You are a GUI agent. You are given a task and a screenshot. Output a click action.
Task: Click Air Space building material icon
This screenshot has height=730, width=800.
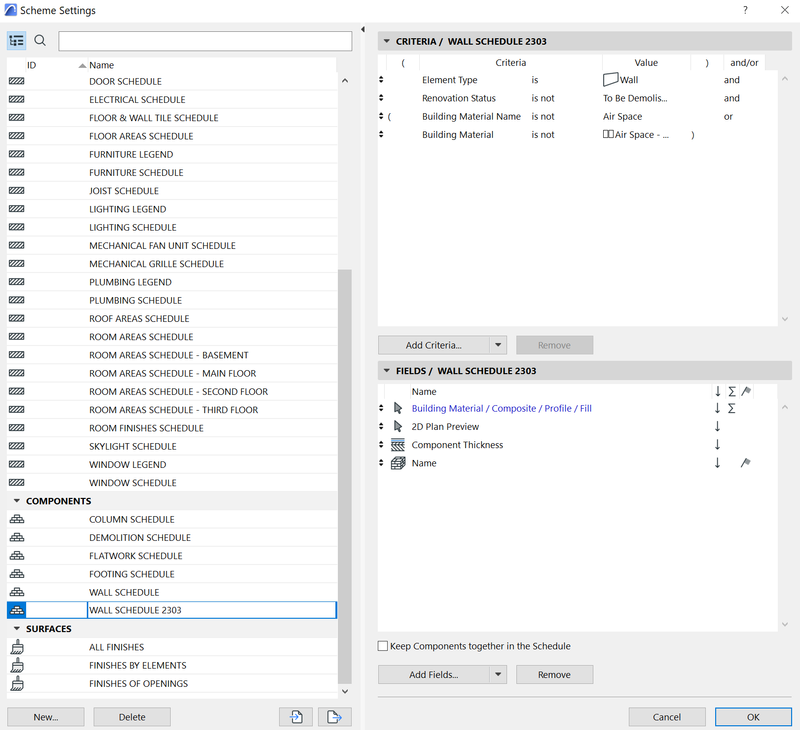[608, 135]
